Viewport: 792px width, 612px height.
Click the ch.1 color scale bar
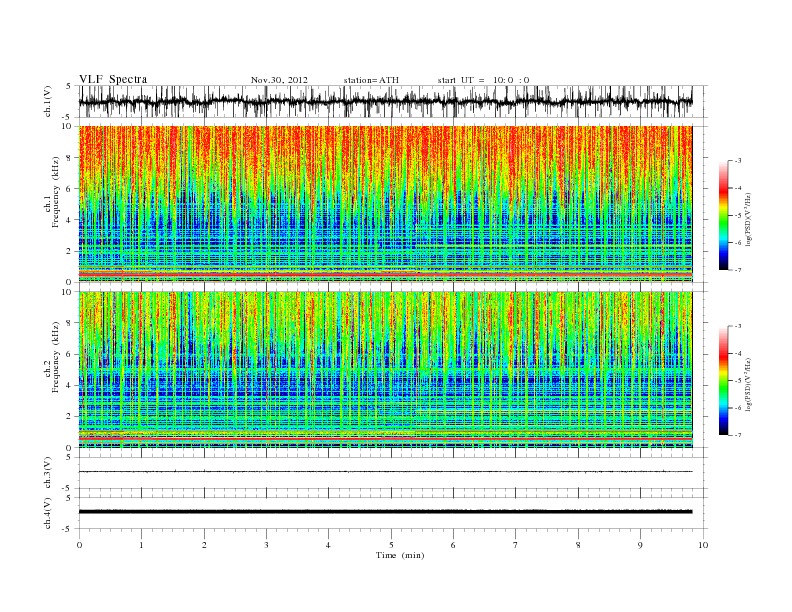tap(723, 215)
